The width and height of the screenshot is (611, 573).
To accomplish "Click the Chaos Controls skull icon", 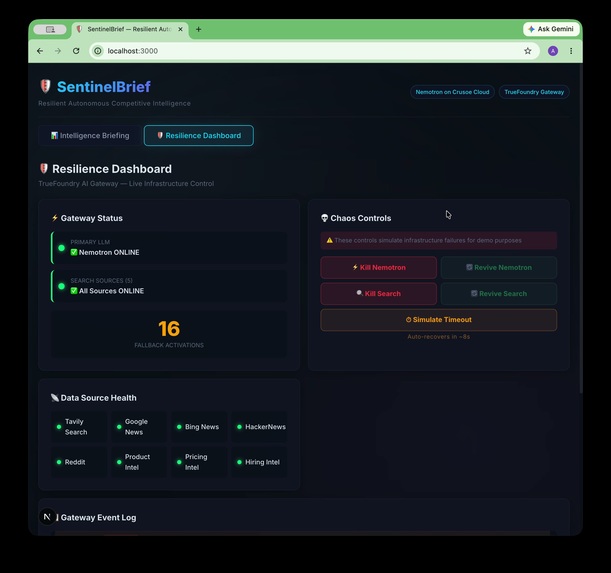I will 324,218.
